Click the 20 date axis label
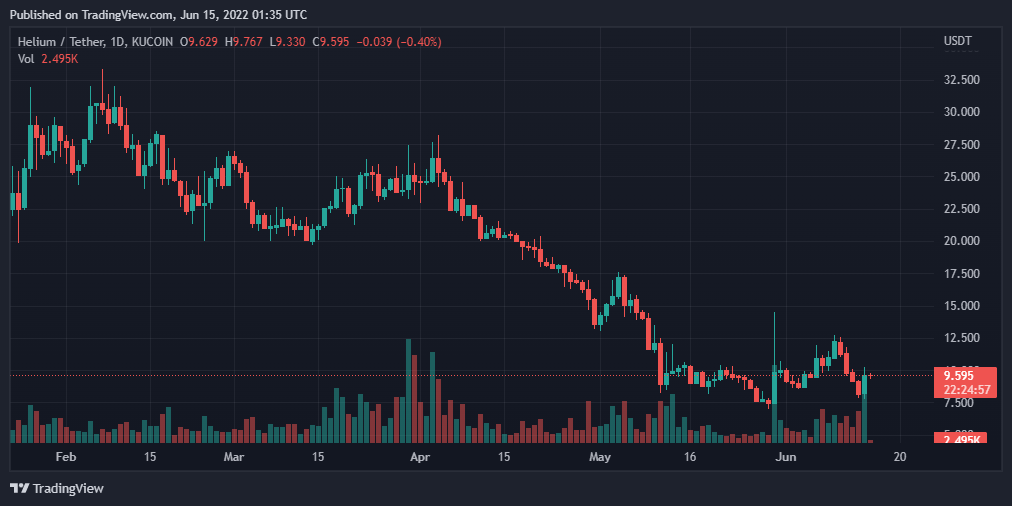Viewport: 1012px width, 506px height. [900, 457]
